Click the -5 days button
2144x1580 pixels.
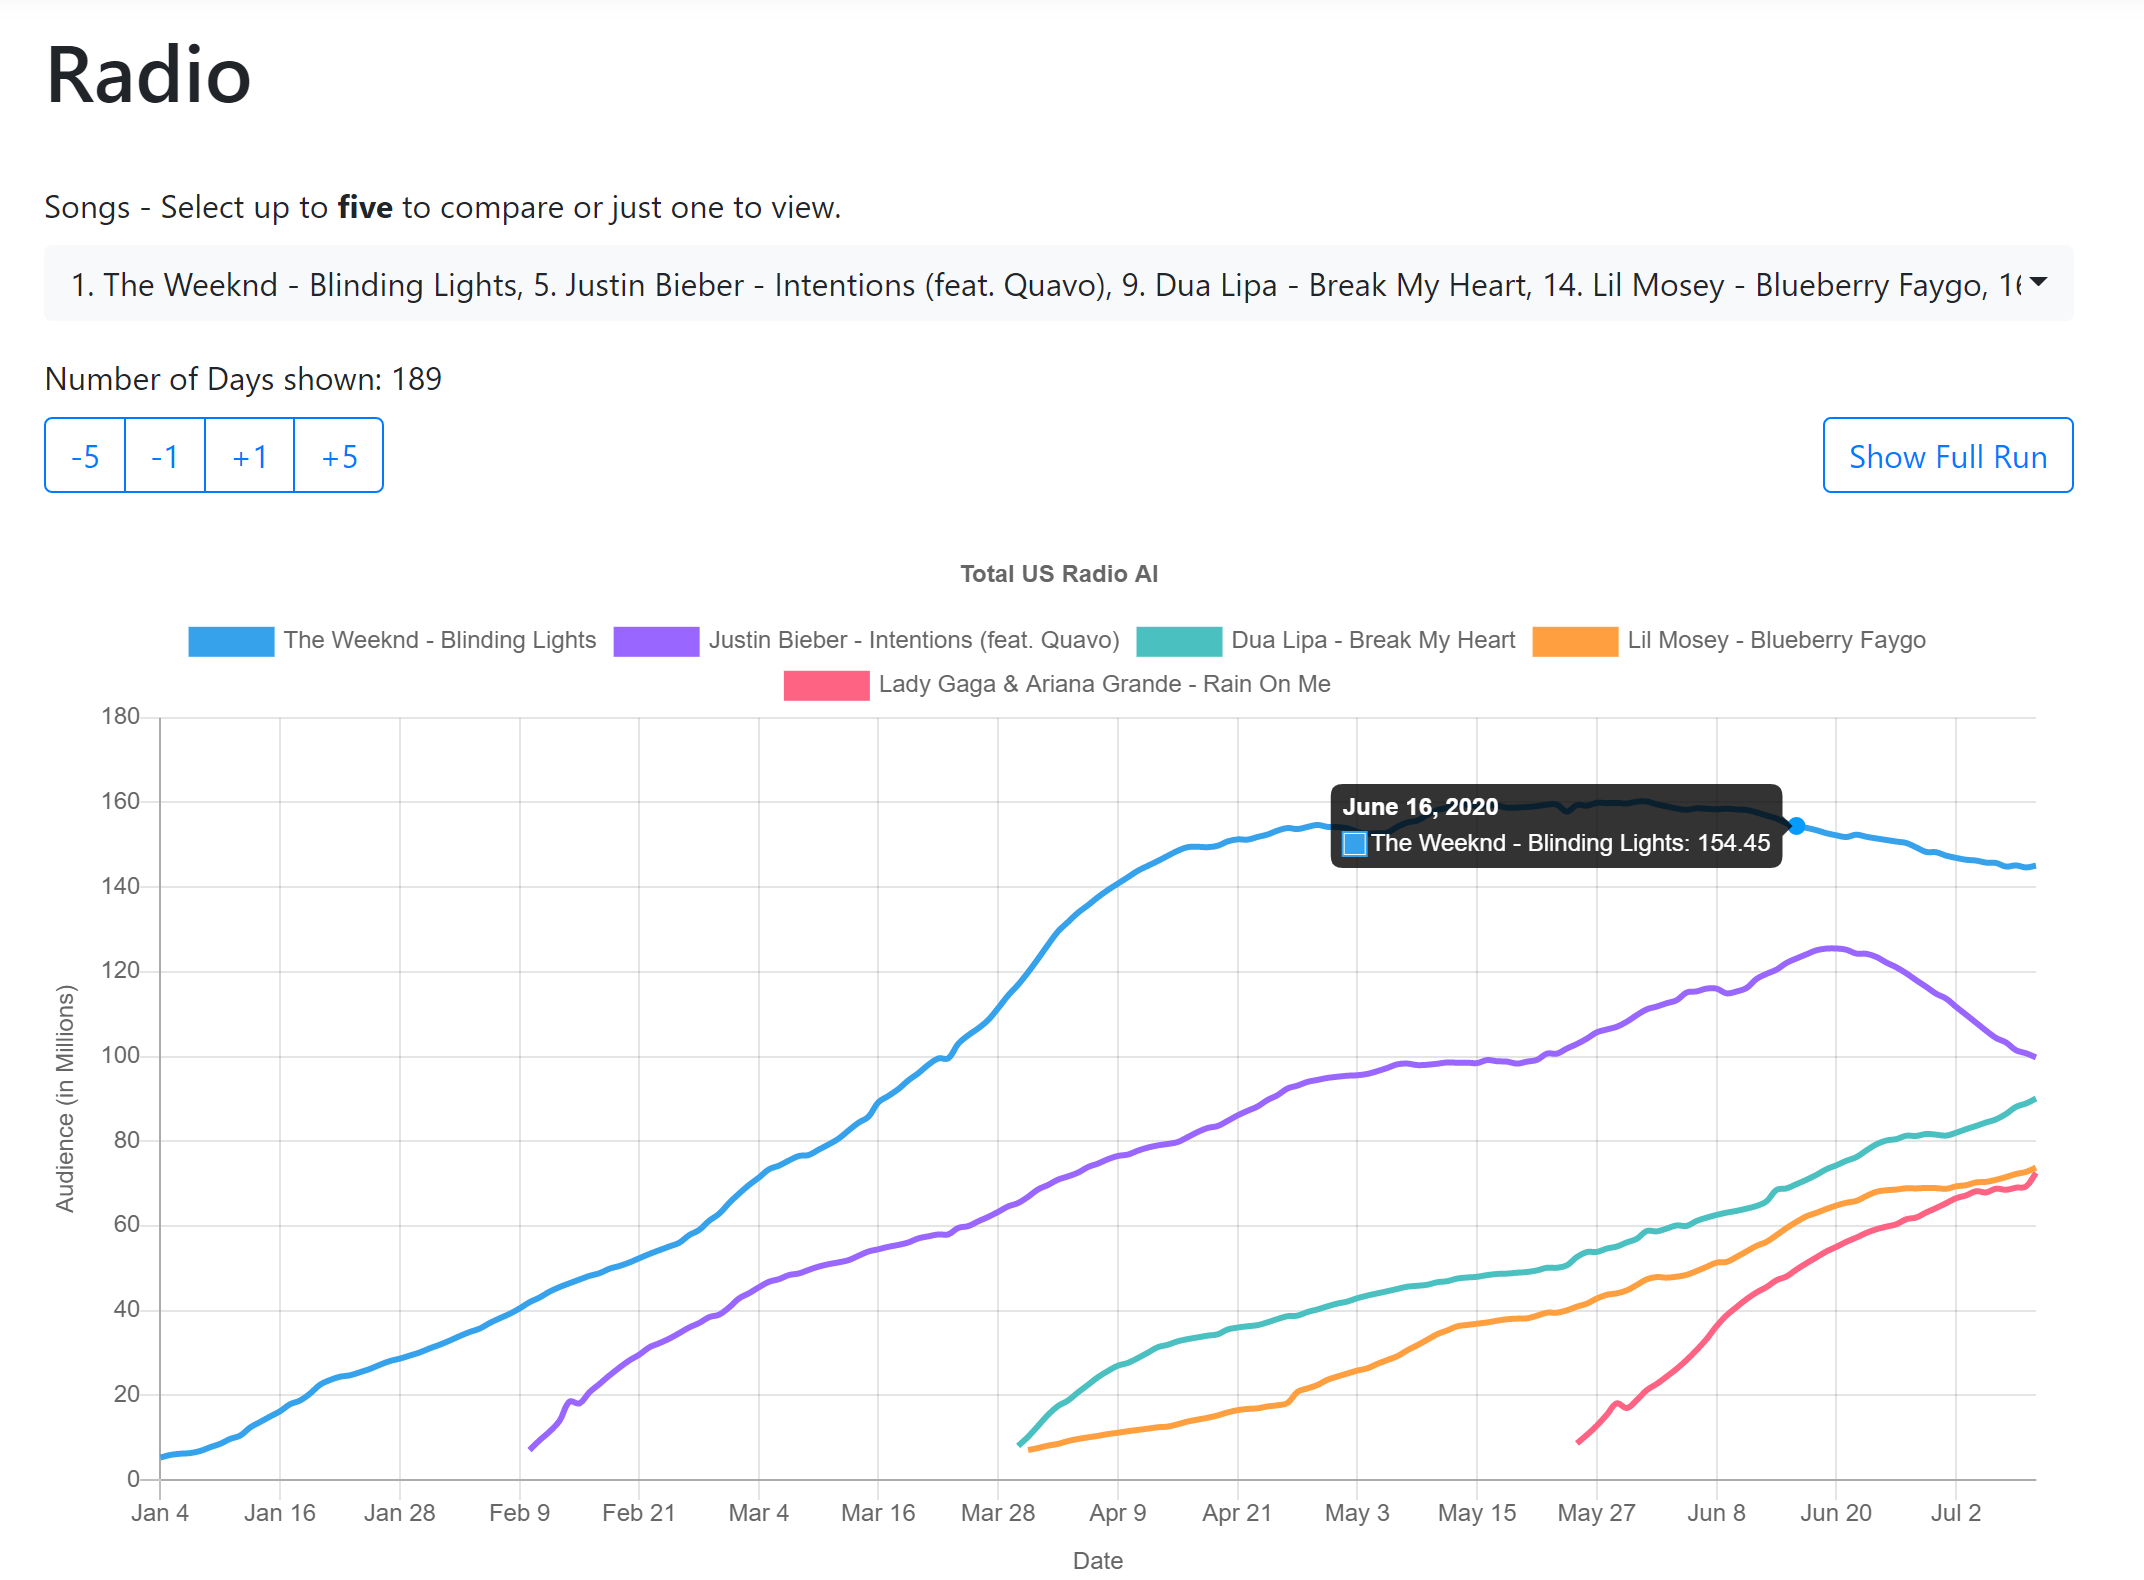pyautogui.click(x=85, y=456)
